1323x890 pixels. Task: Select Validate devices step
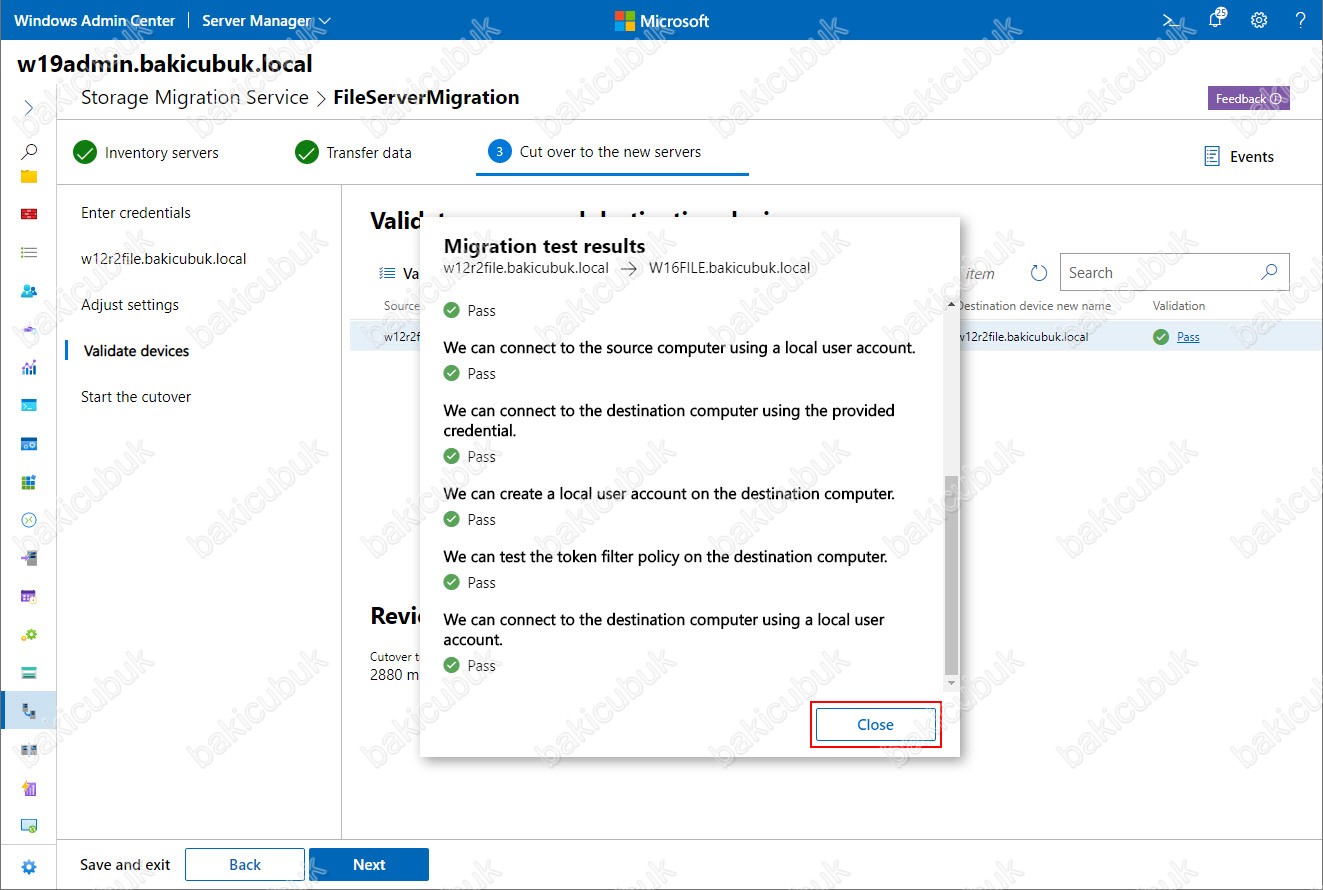pyautogui.click(x=136, y=351)
